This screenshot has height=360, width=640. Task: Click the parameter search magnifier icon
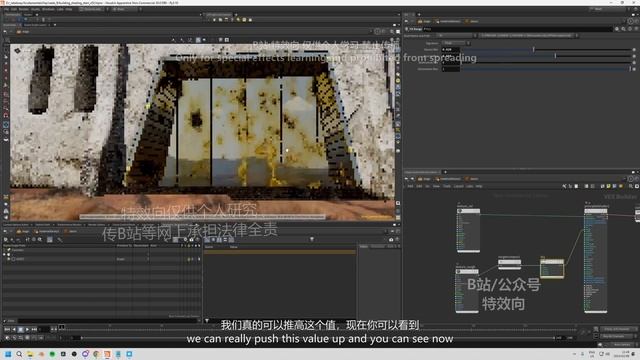click(x=623, y=29)
